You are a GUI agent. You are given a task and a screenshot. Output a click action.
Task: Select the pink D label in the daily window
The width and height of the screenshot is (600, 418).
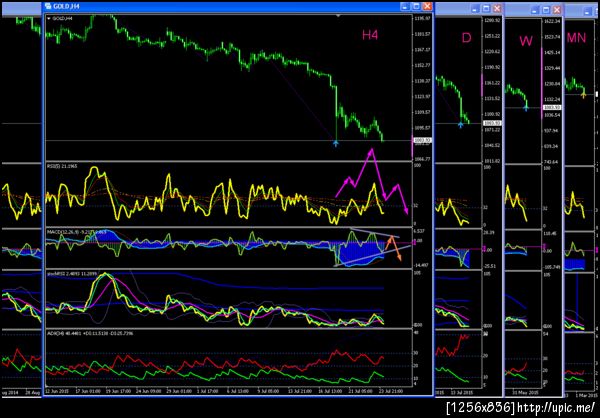pyautogui.click(x=466, y=38)
